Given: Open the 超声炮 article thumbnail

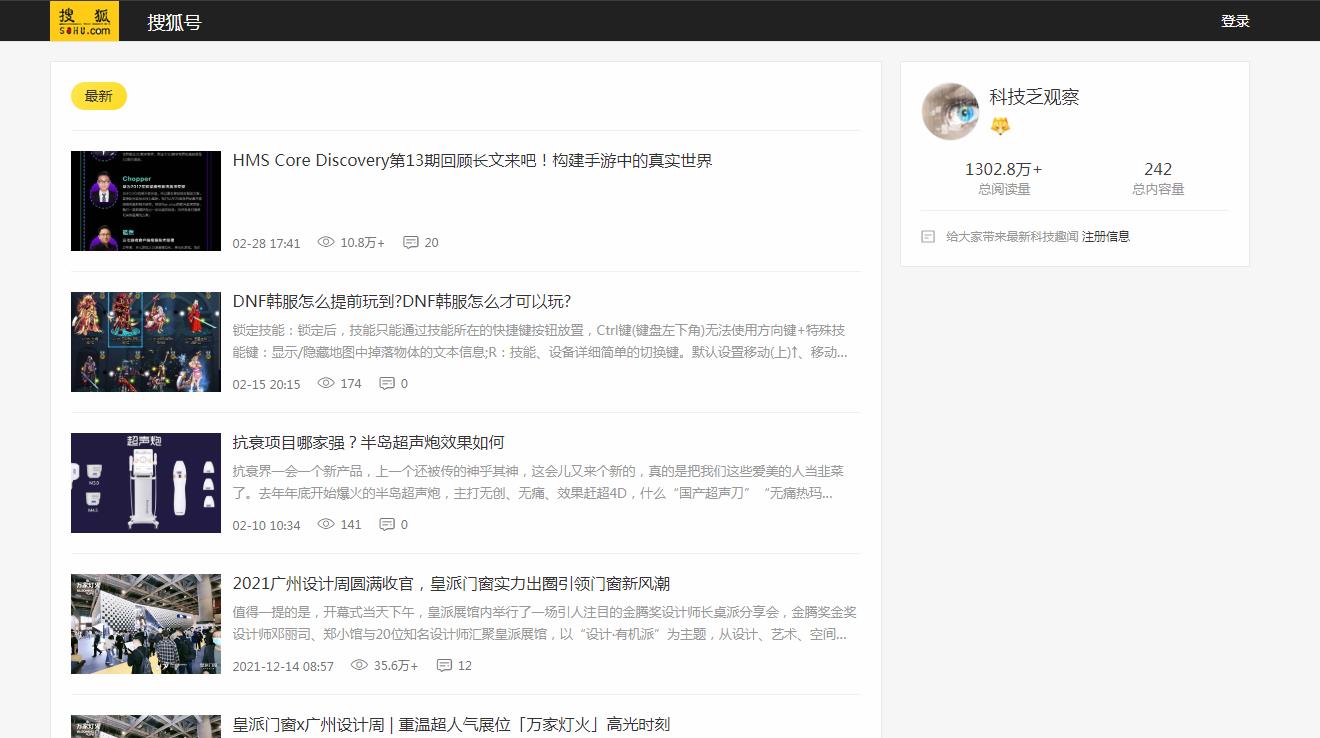Looking at the screenshot, I should pyautogui.click(x=146, y=483).
